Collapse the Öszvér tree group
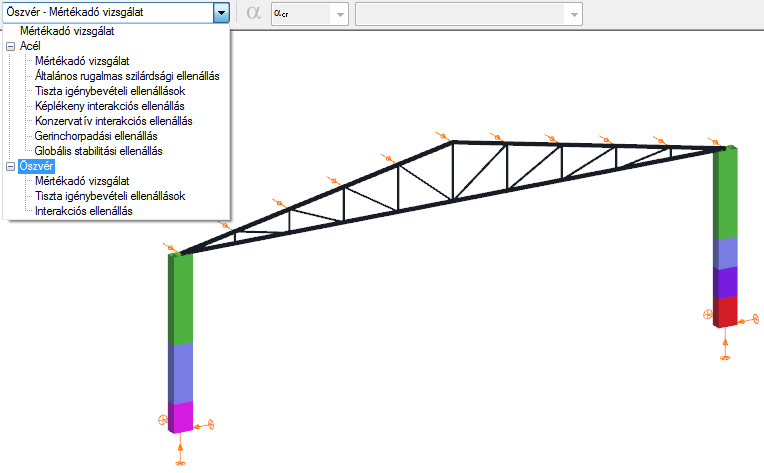The height and width of the screenshot is (473, 764). [10, 167]
